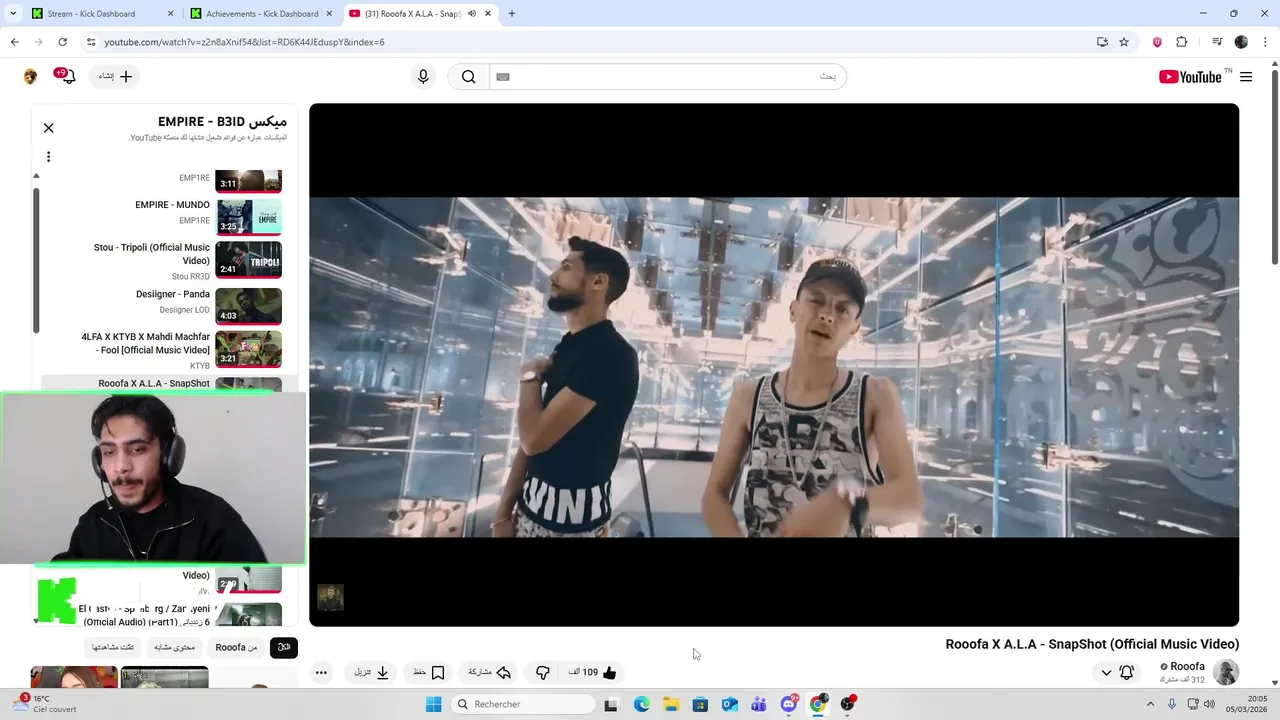1280x720 pixels.
Task: Click the thumbs-down dislike icon
Action: tap(543, 673)
